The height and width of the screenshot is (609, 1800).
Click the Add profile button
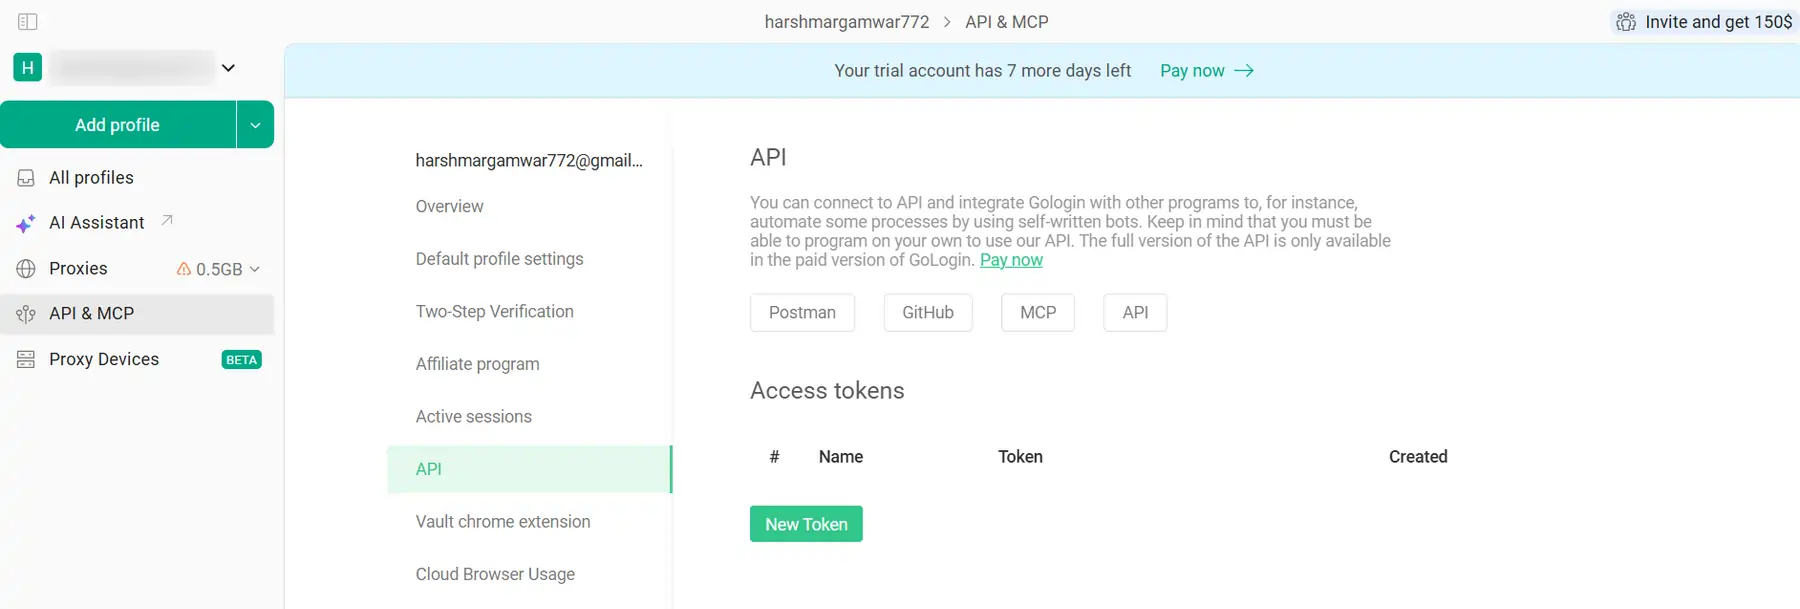(x=118, y=125)
